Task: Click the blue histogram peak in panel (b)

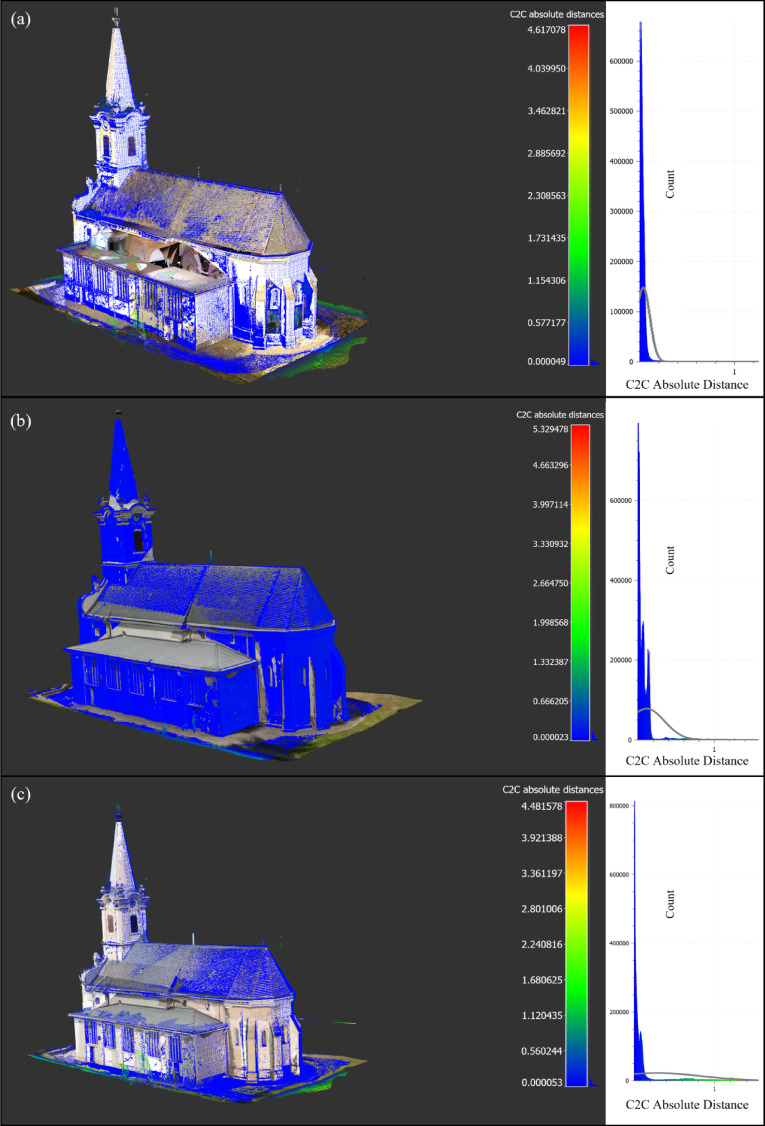Action: click(x=639, y=581)
